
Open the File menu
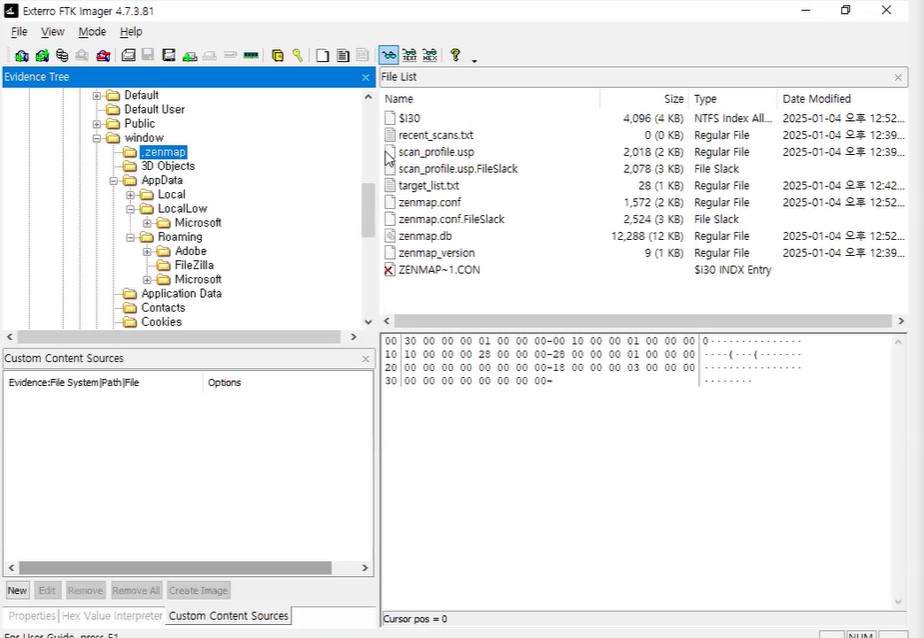tap(19, 32)
